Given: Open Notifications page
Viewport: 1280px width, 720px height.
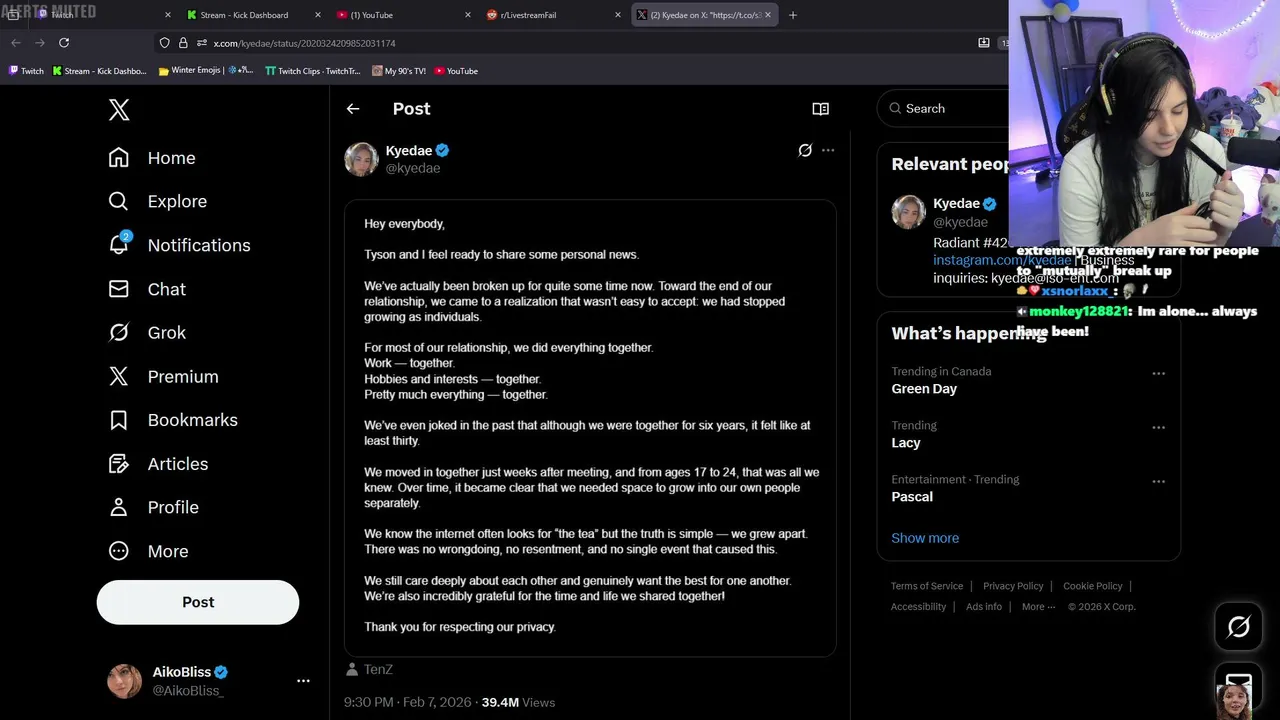Looking at the screenshot, I should pos(180,245).
